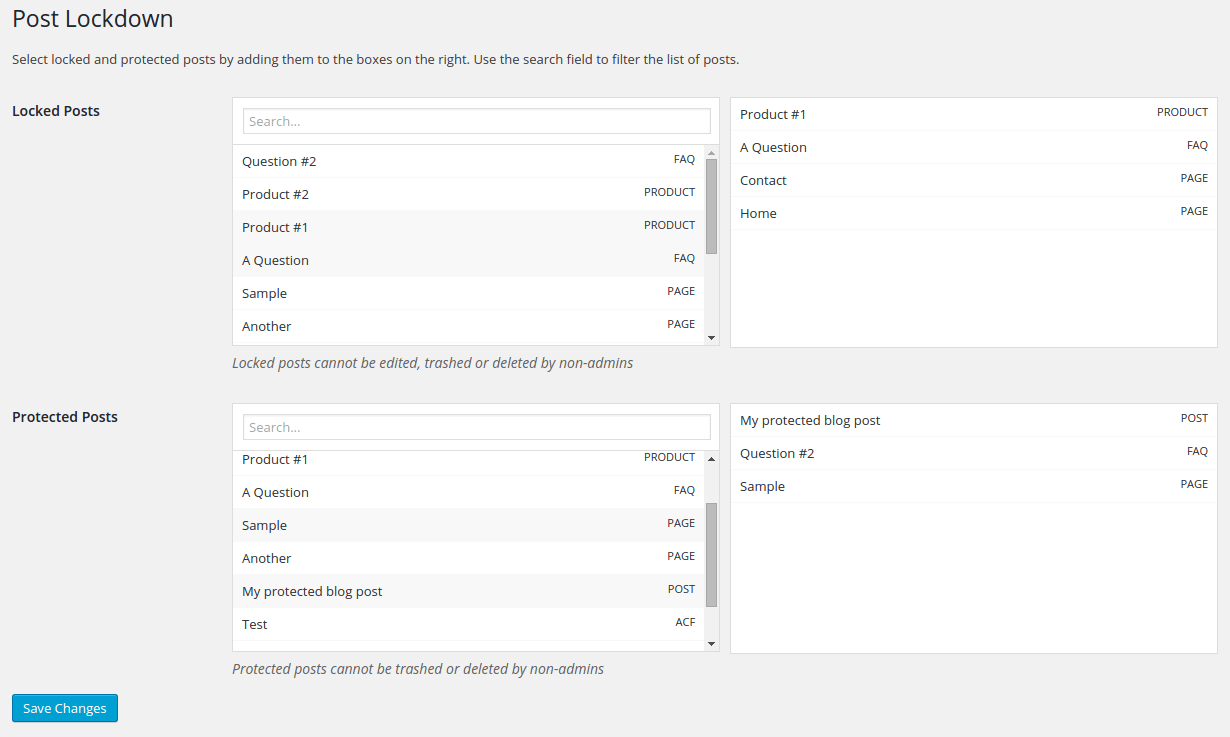Click the Save Changes button
The height and width of the screenshot is (737, 1230).
click(65, 708)
